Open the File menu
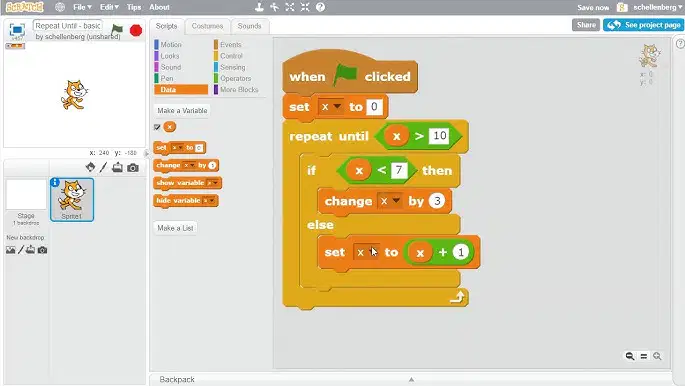The width and height of the screenshot is (685, 386). pos(82,7)
